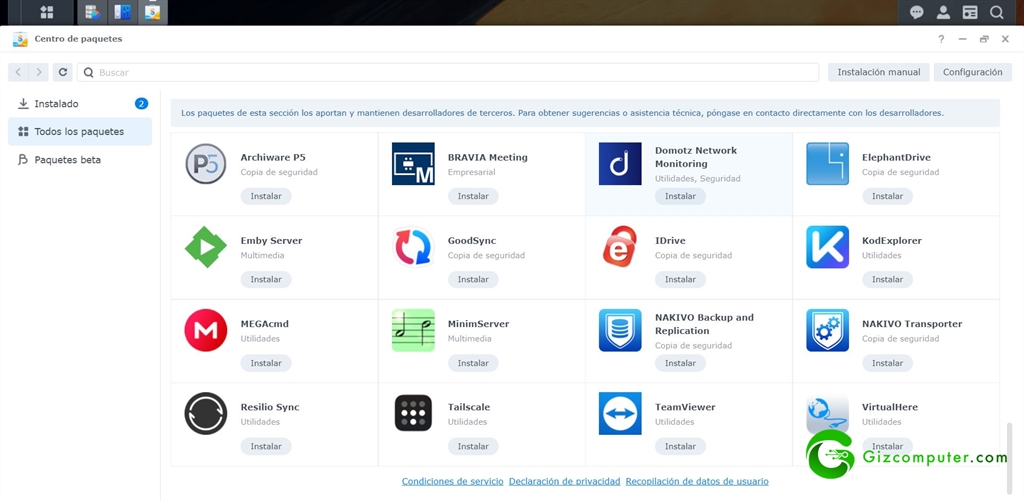This screenshot has width=1024, height=501.
Task: Click the Tailscale package title
Action: tap(469, 407)
